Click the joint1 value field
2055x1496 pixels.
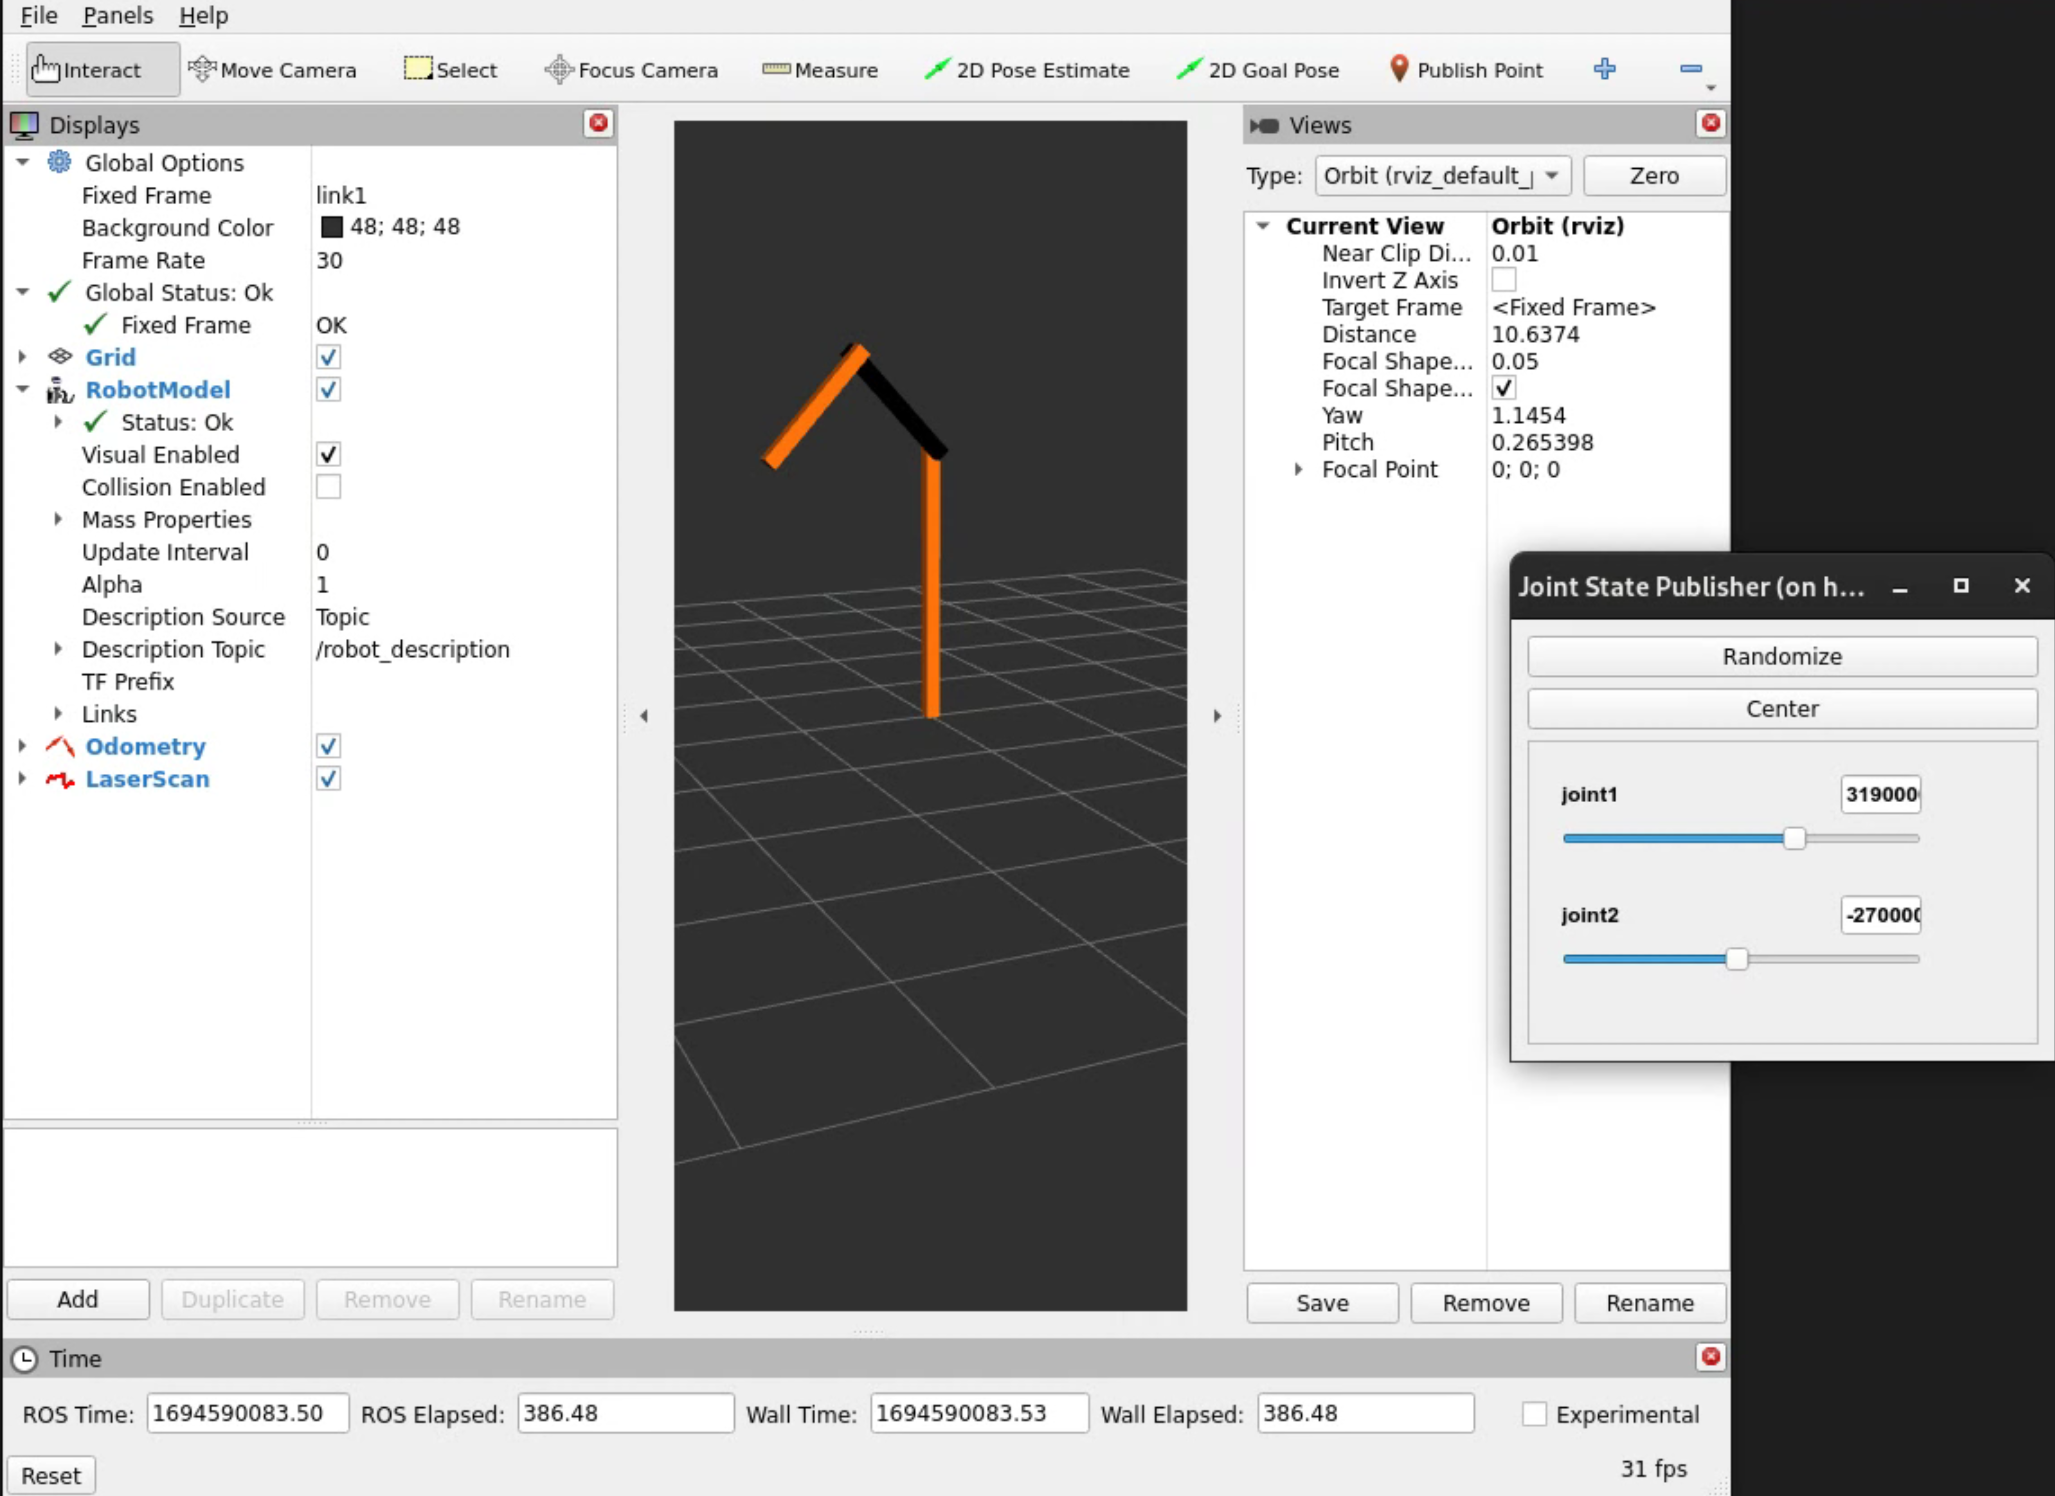1880,794
